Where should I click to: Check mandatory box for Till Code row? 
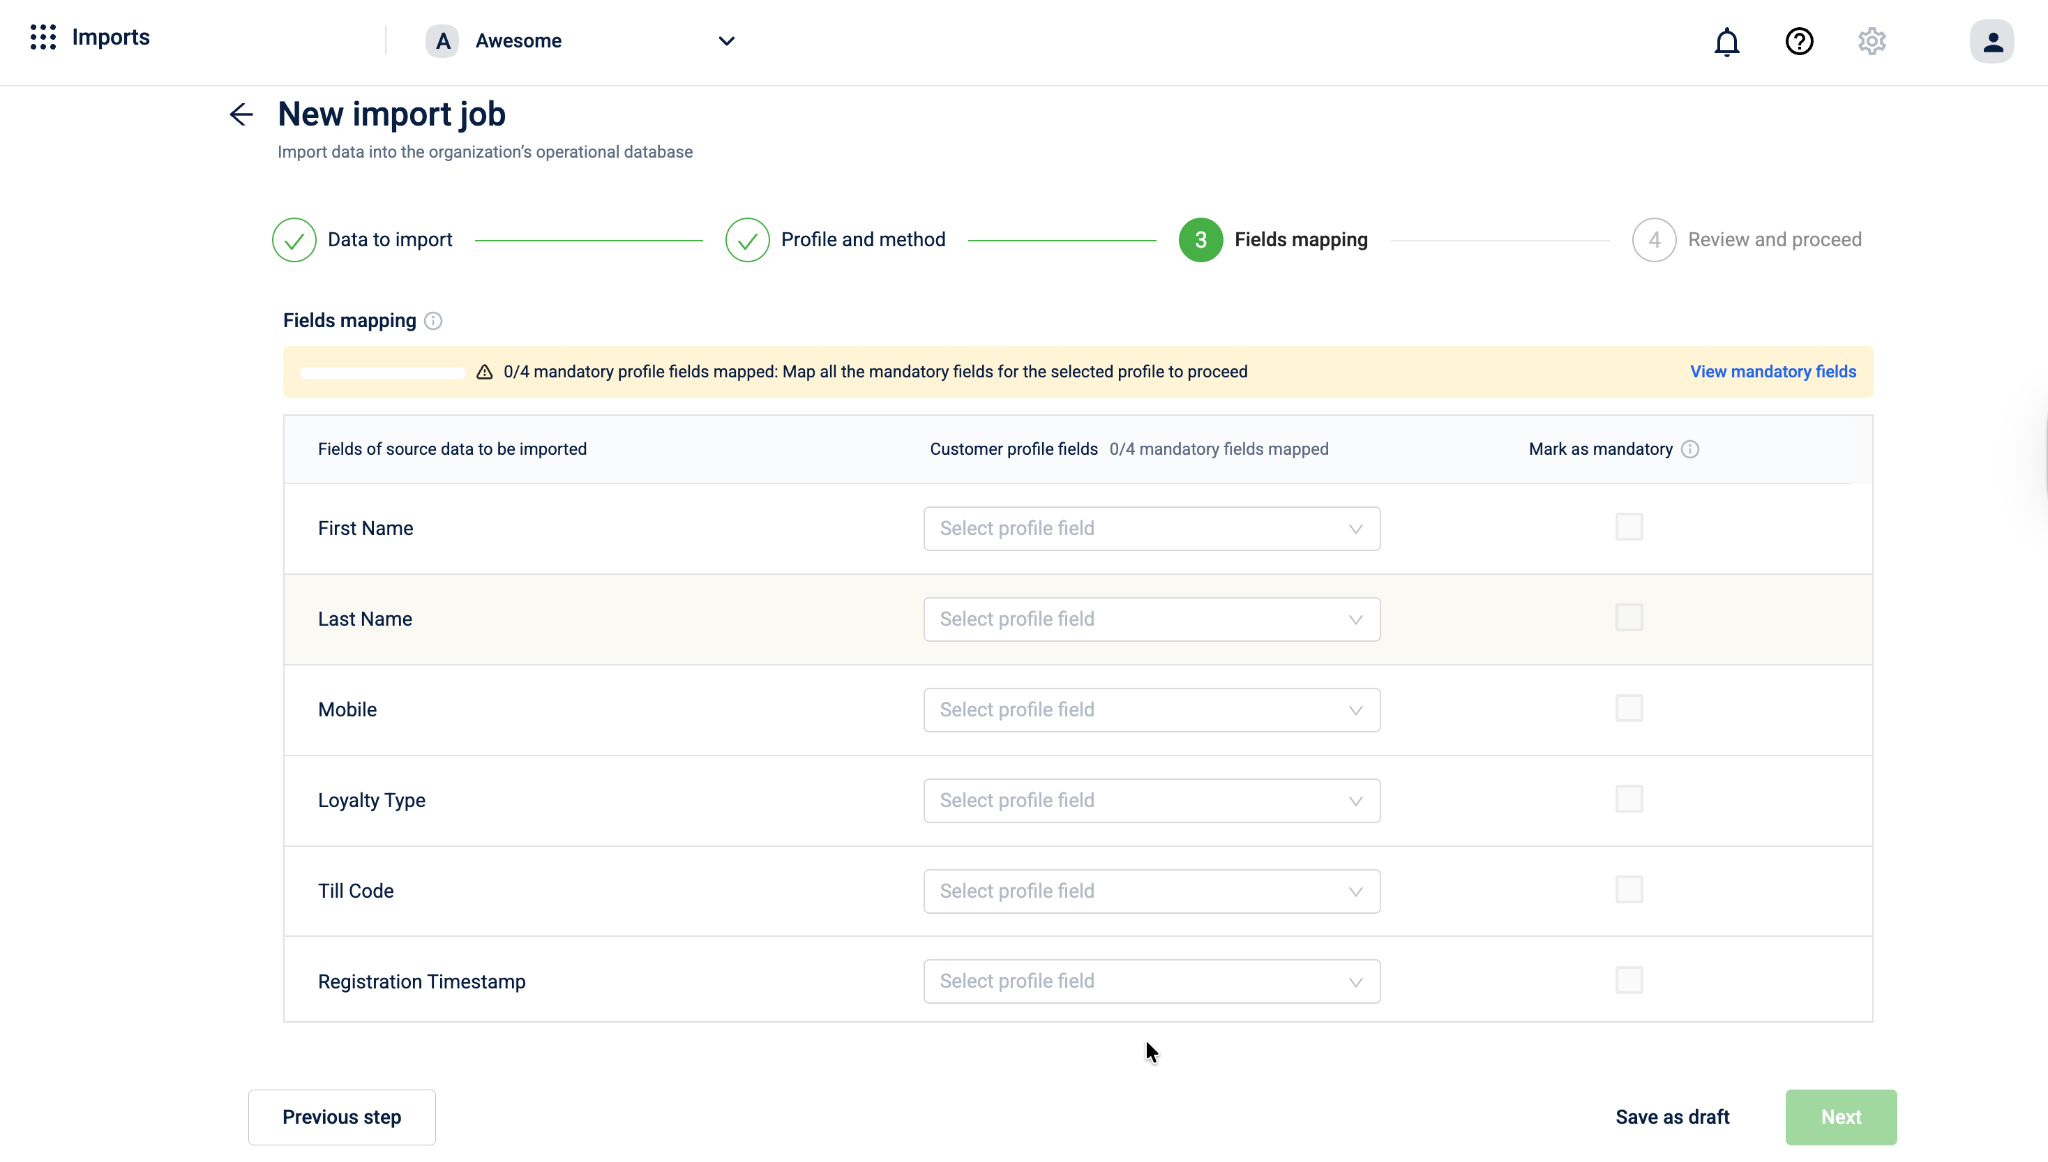(1629, 890)
